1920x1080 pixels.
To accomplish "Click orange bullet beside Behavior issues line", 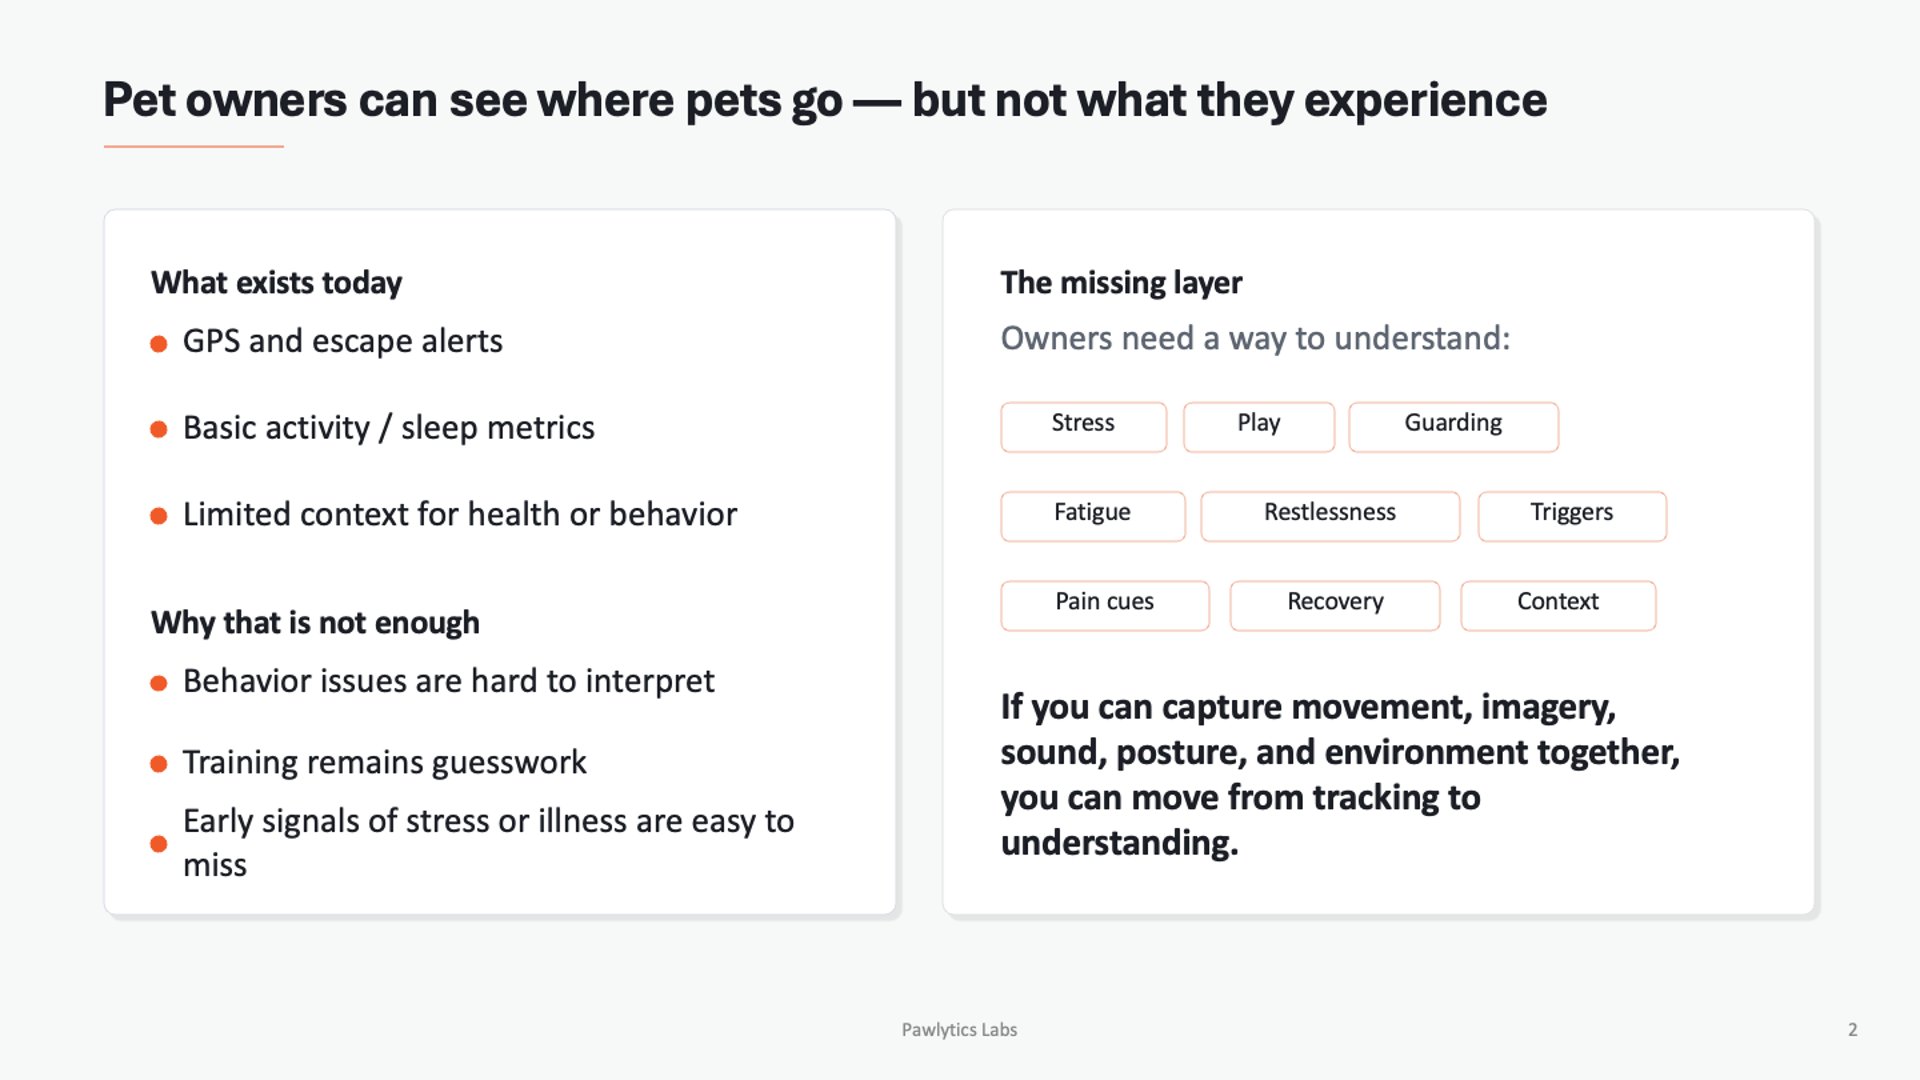I will (158, 684).
